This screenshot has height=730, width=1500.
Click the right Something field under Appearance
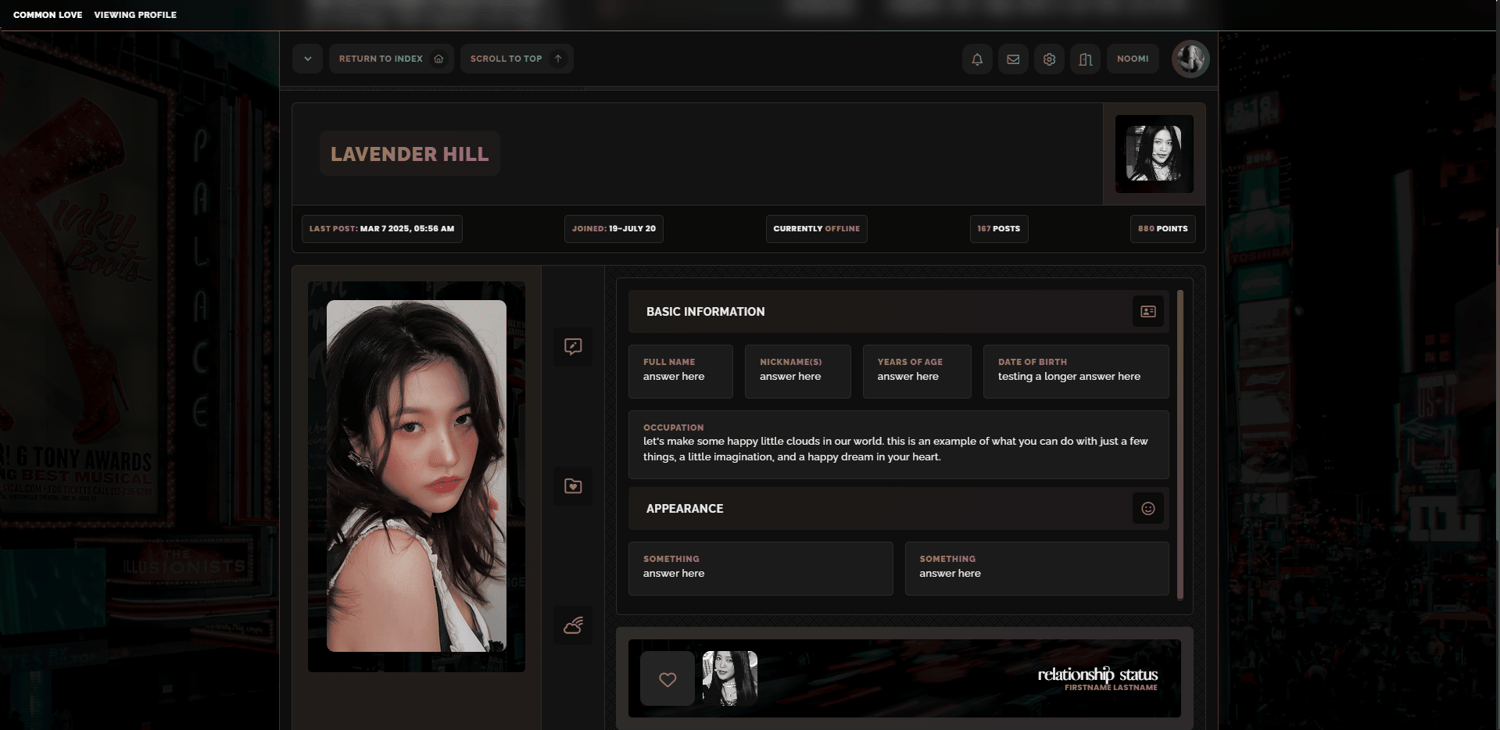(x=1037, y=569)
